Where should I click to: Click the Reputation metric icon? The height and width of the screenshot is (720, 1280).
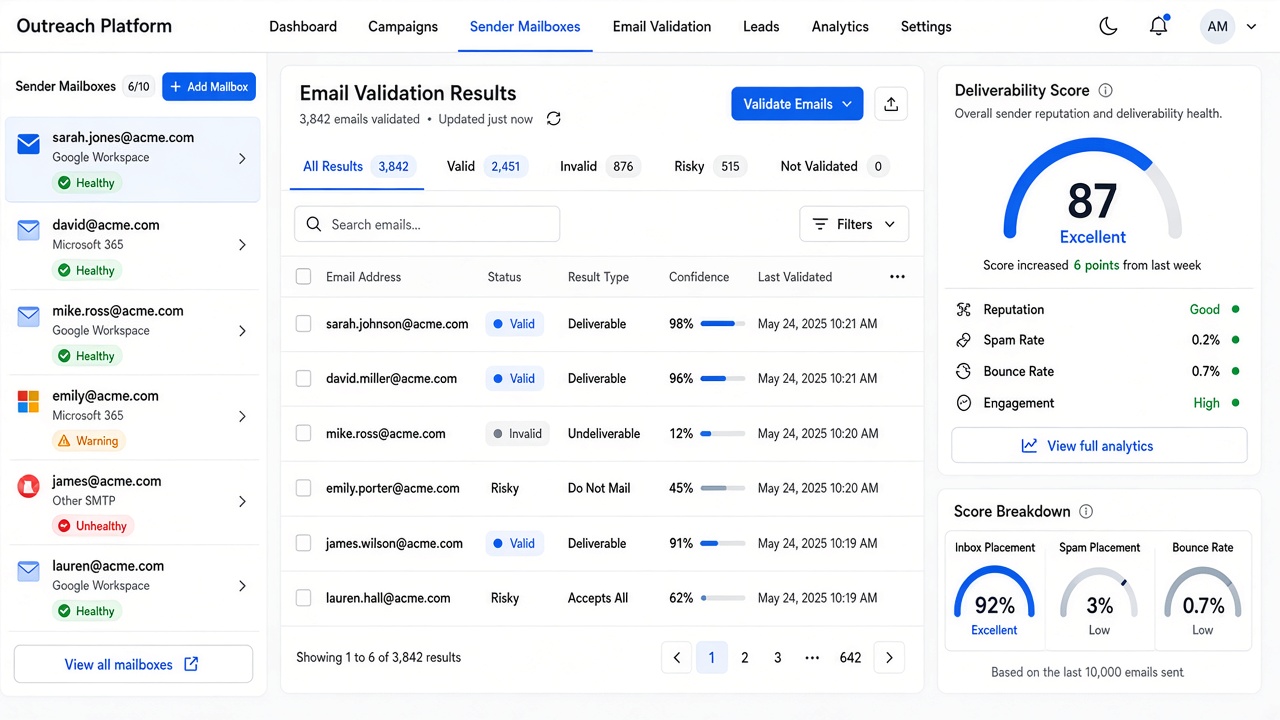coord(964,310)
